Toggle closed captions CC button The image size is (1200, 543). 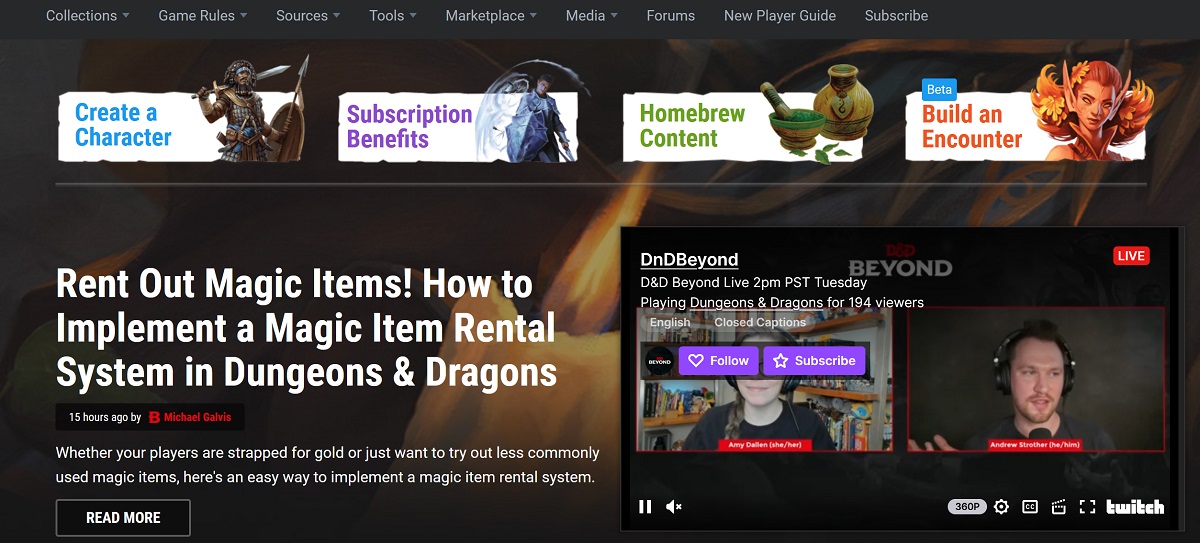pyautogui.click(x=1030, y=507)
